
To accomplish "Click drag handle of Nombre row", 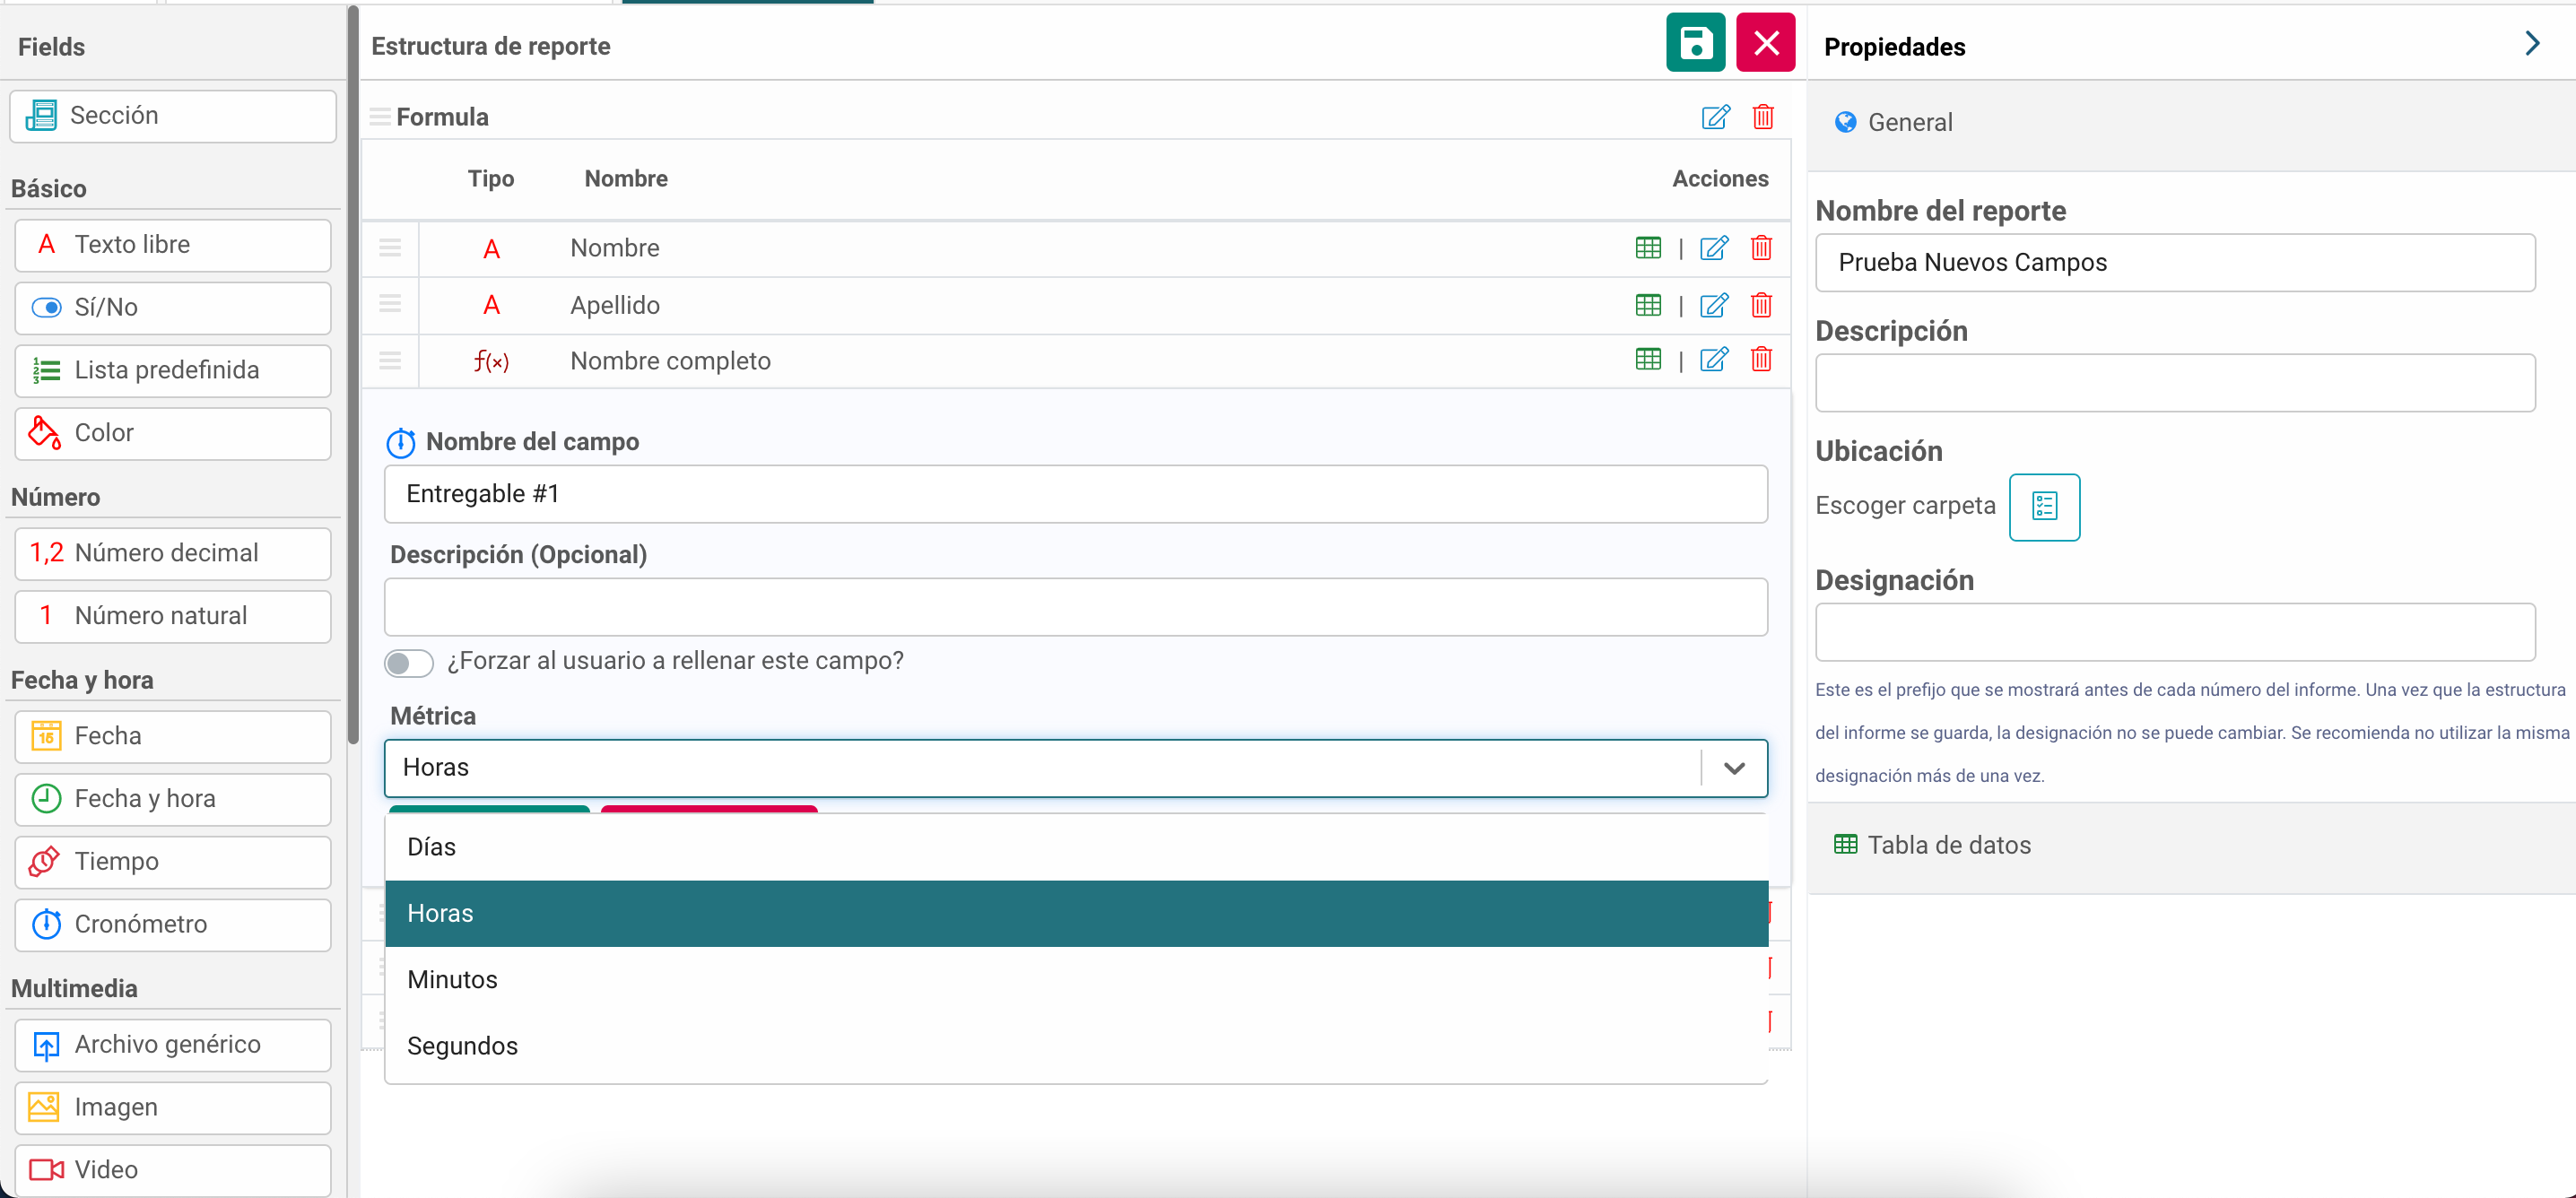I will [390, 248].
